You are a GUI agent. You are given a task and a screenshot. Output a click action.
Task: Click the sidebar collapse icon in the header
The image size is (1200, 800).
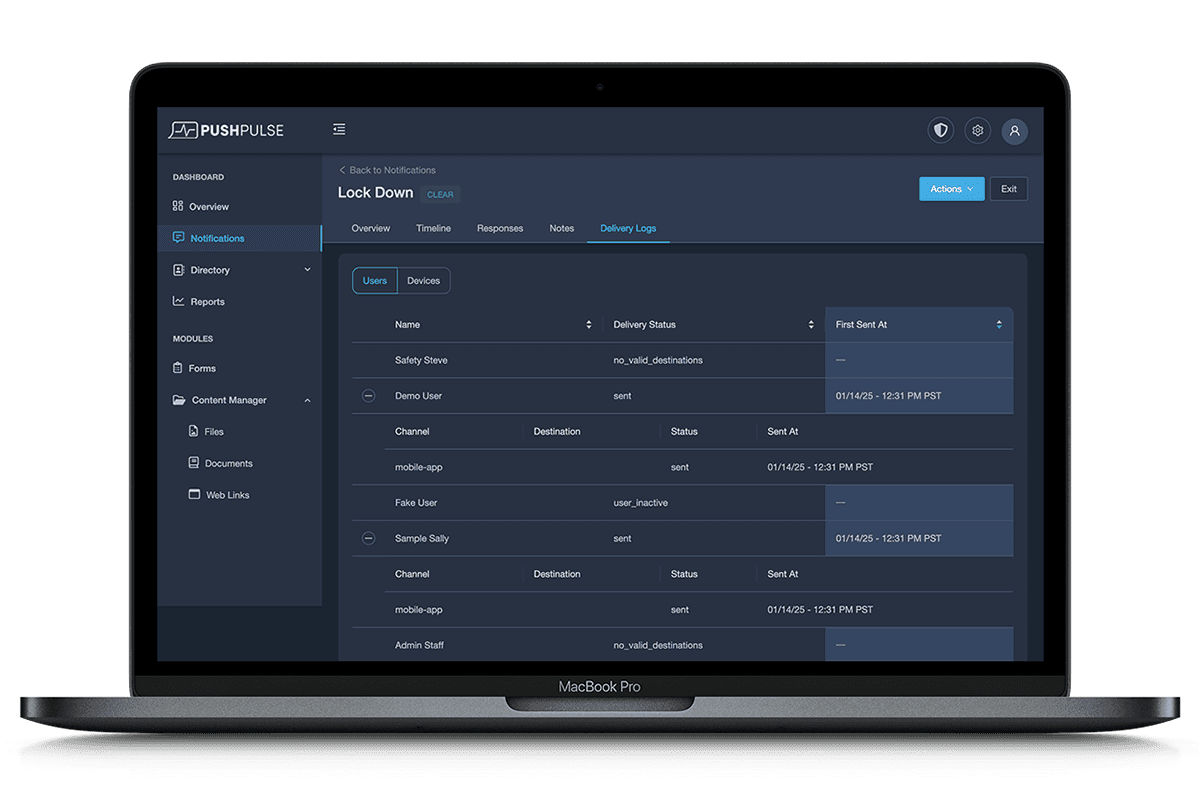click(x=338, y=128)
